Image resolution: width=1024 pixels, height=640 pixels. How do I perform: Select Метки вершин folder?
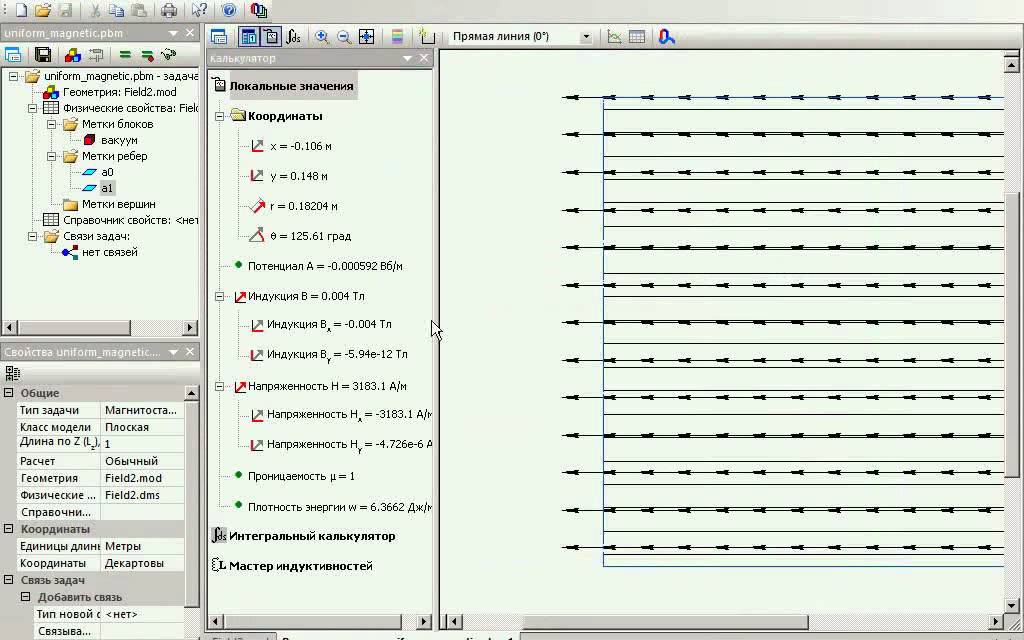point(118,204)
